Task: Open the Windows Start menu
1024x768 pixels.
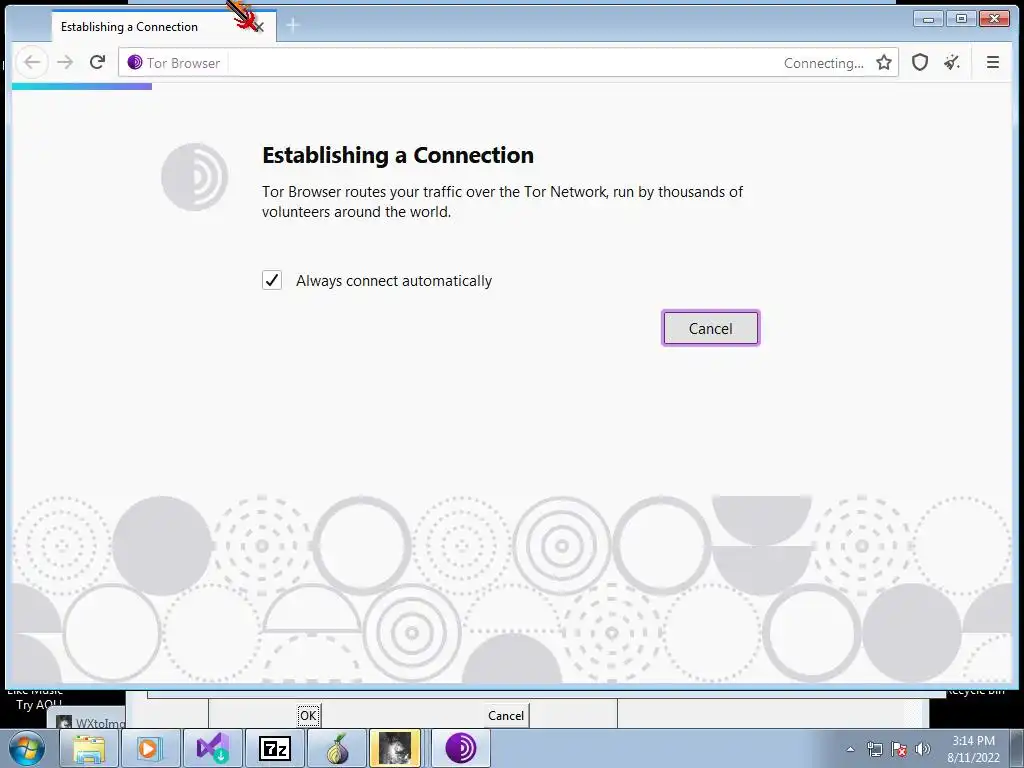Action: (26, 748)
